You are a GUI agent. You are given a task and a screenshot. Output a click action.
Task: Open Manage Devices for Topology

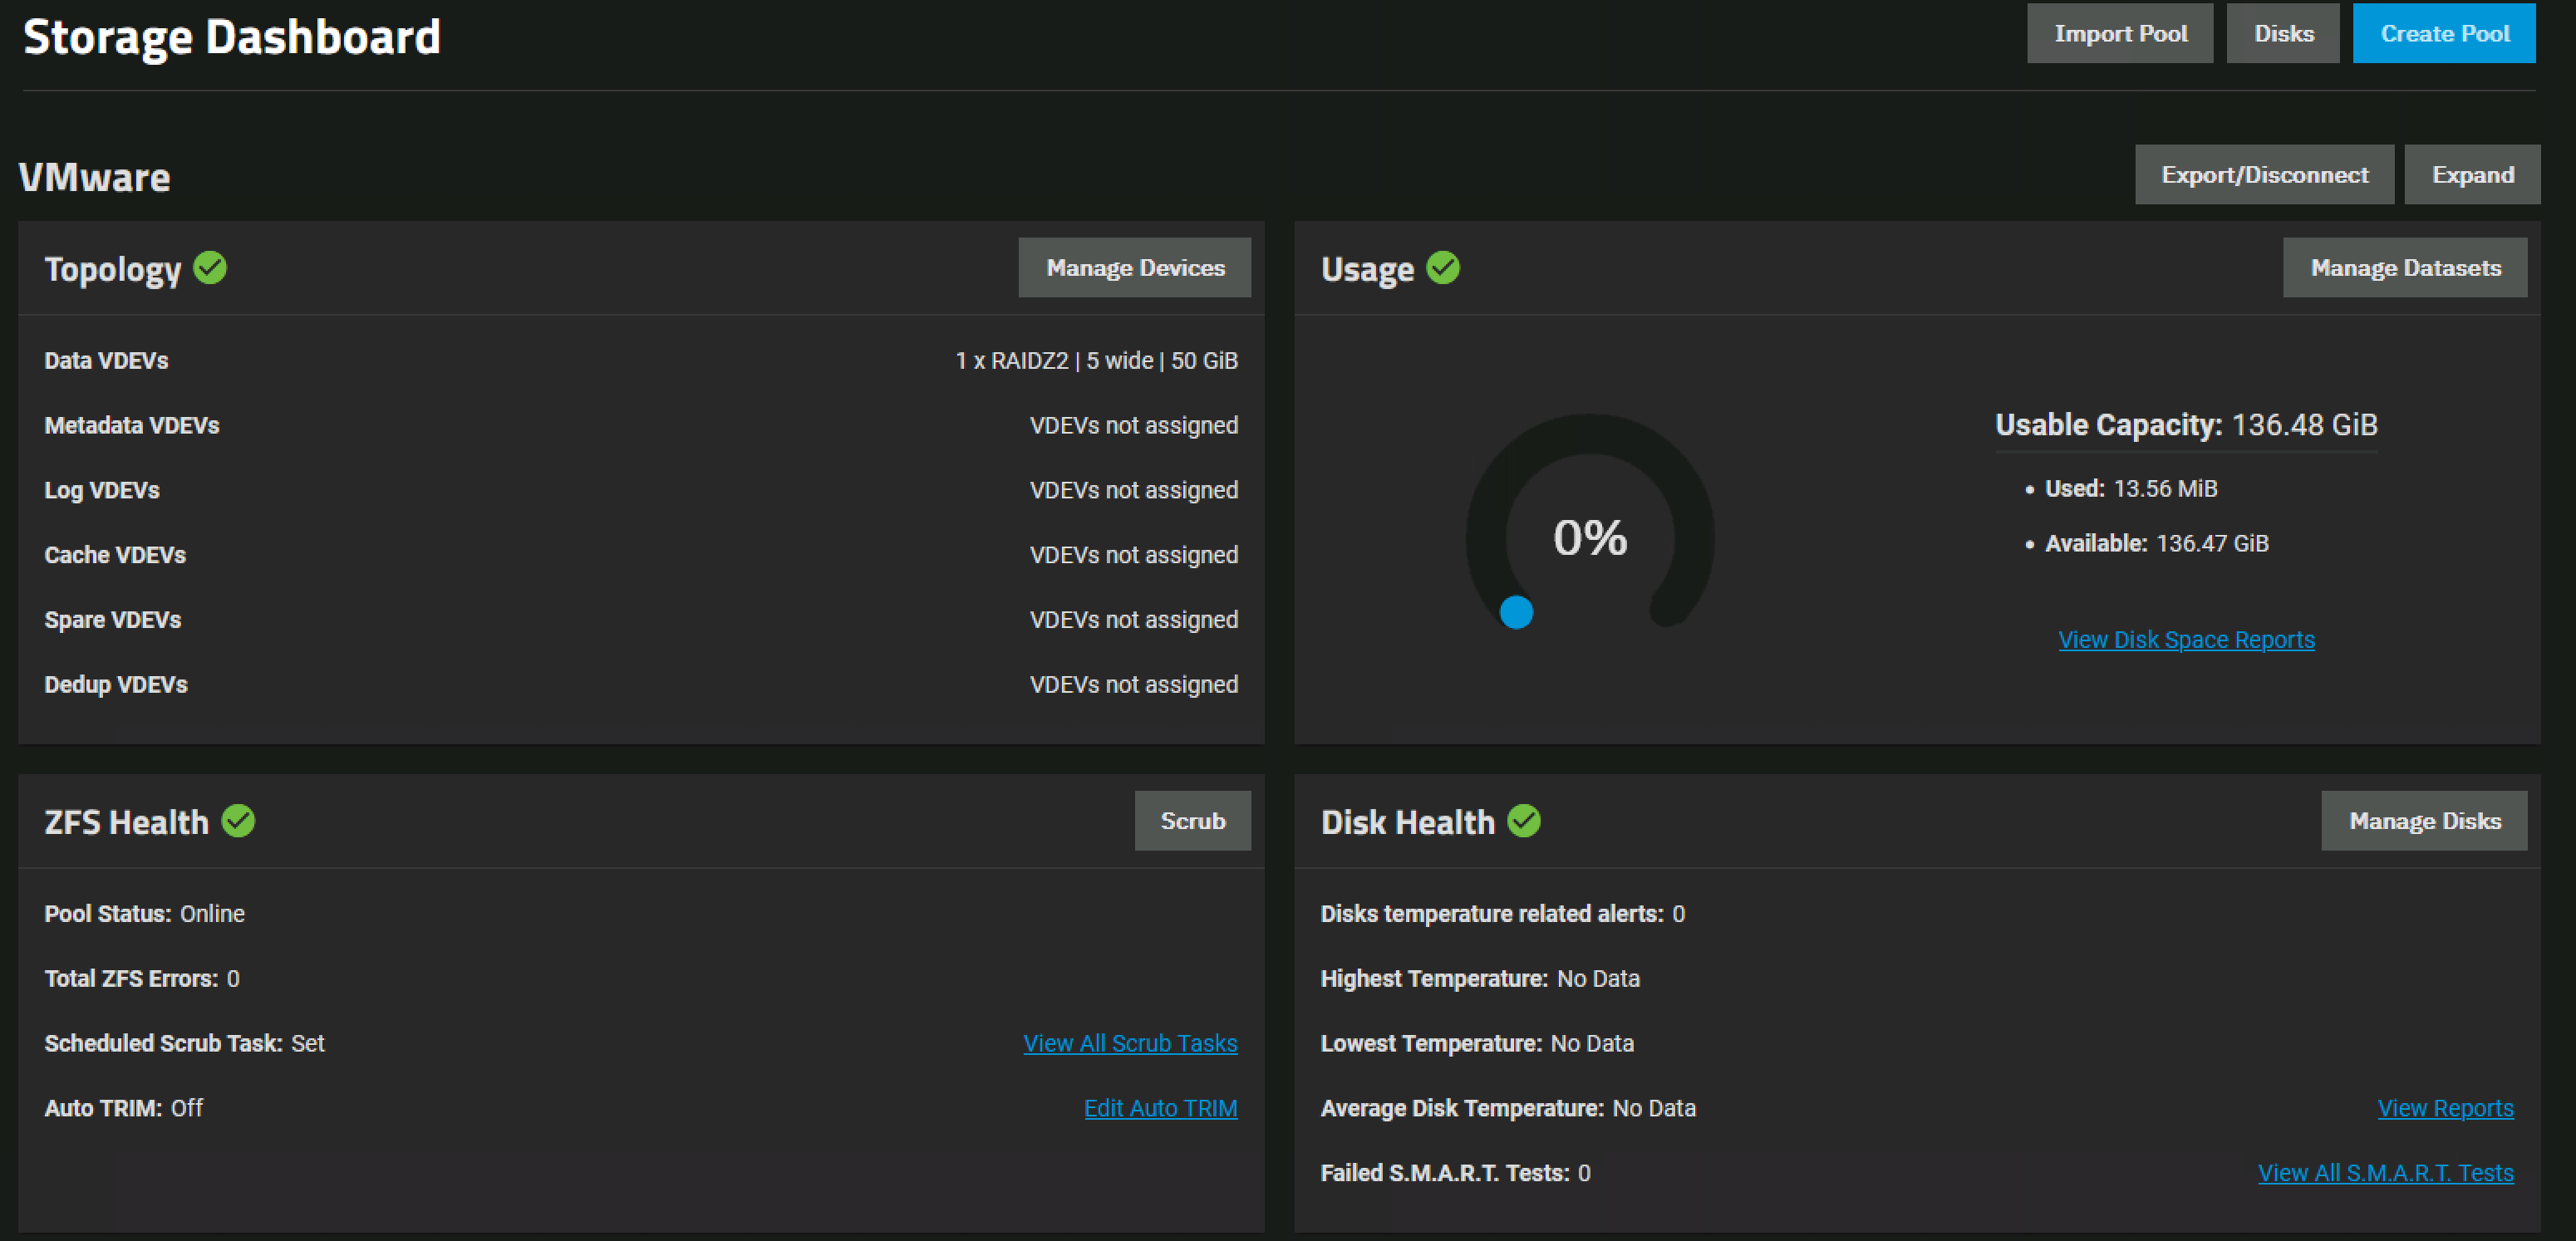[x=1134, y=268]
